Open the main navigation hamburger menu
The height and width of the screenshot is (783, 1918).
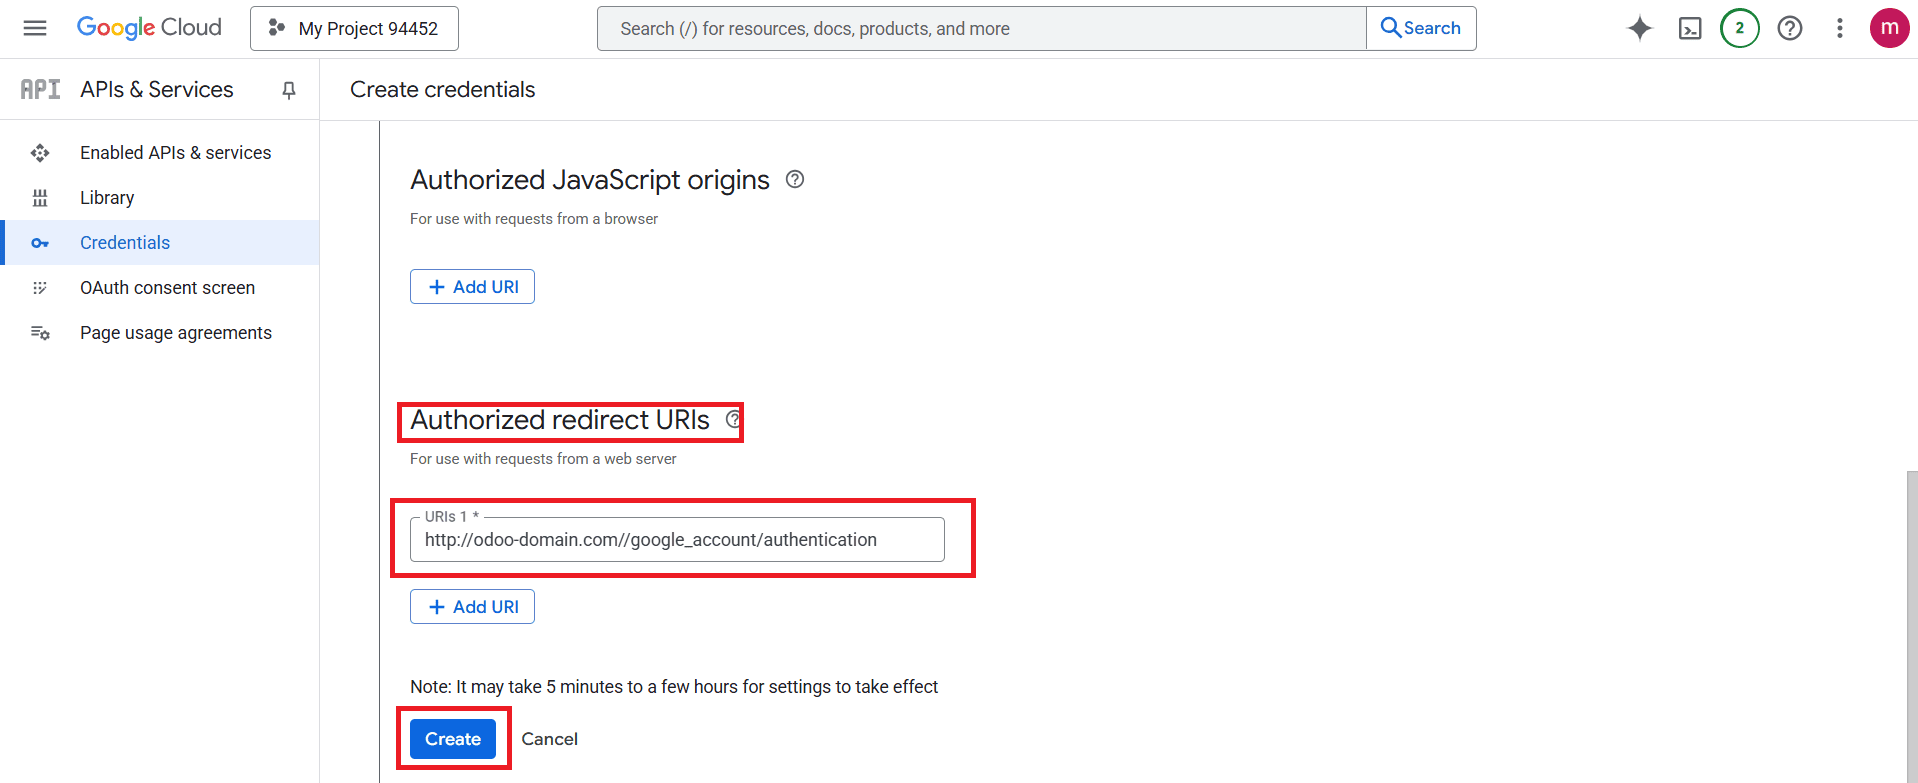(x=35, y=28)
